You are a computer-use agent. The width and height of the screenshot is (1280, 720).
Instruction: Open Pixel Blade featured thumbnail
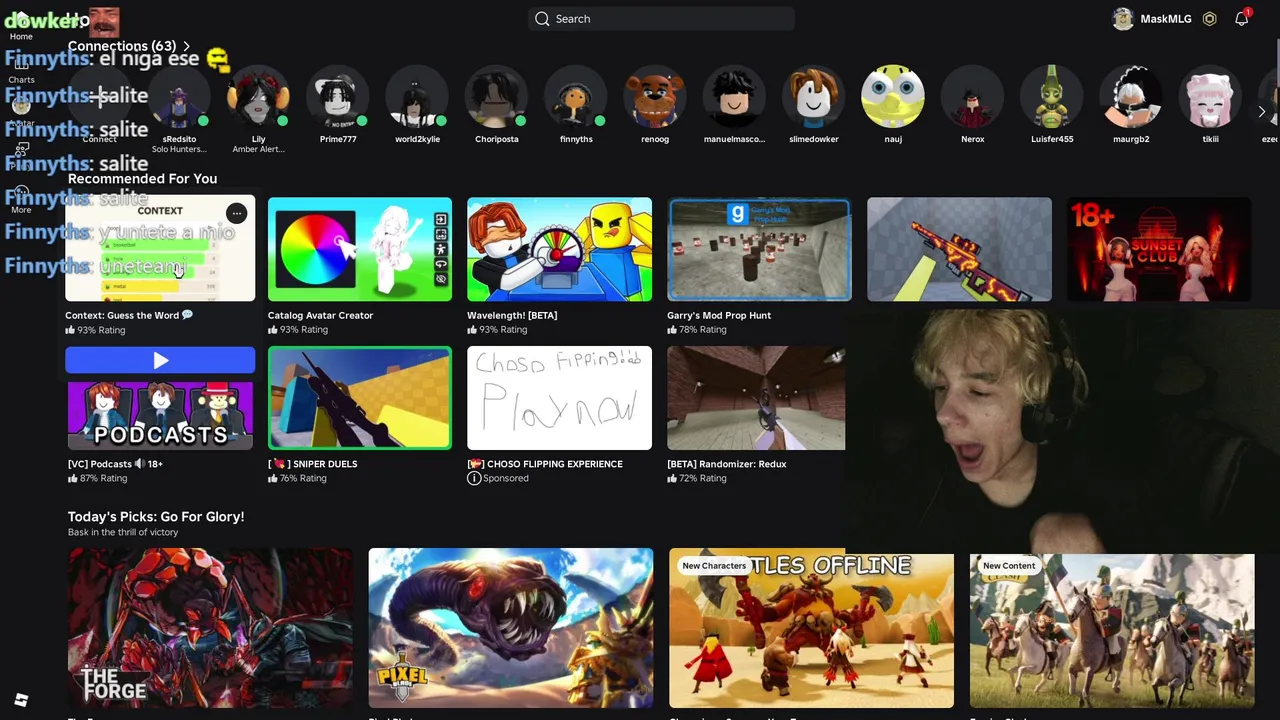[511, 628]
